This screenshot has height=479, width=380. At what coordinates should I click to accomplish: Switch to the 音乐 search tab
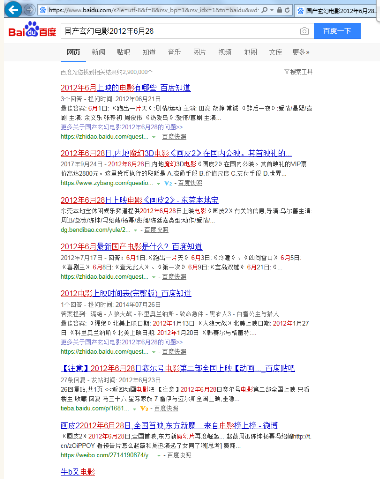[x=174, y=52]
